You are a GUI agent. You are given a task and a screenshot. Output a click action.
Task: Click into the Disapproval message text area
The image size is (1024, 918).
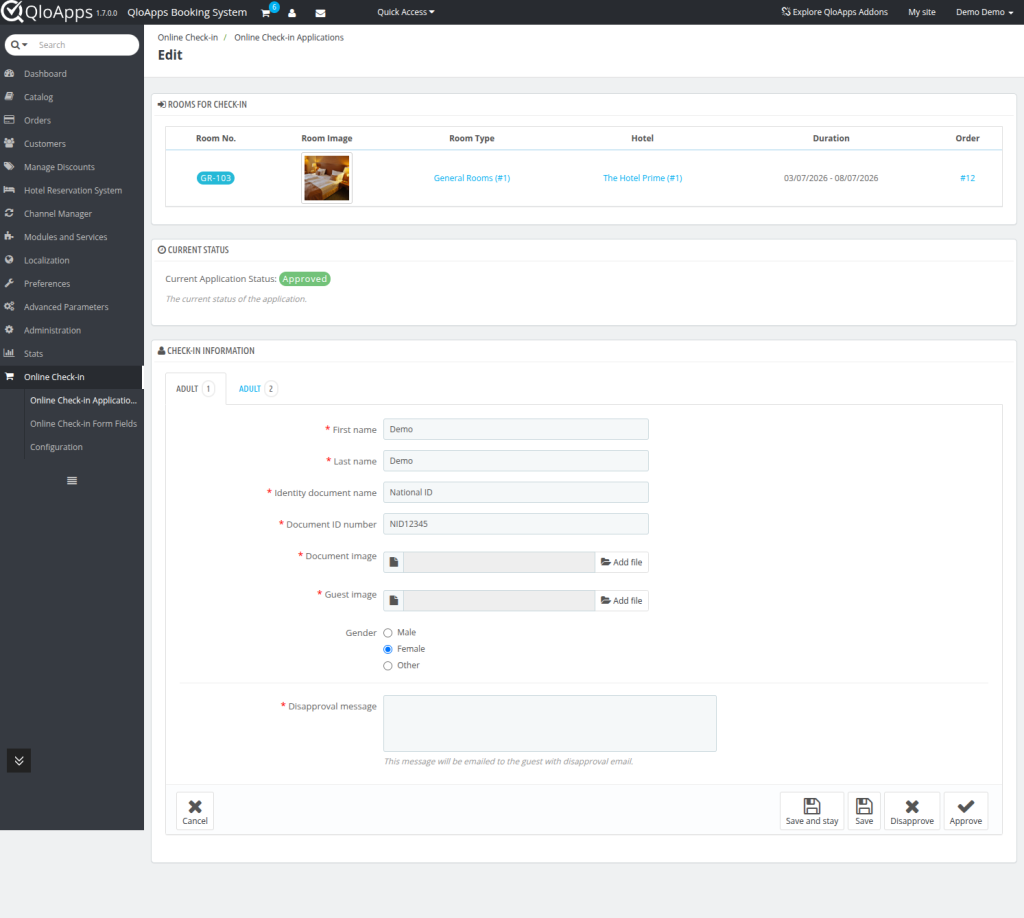[549, 723]
